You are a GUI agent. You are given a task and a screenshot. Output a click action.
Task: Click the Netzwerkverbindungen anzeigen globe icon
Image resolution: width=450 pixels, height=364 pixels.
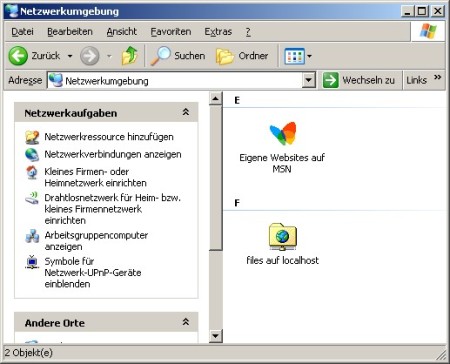[x=32, y=155]
